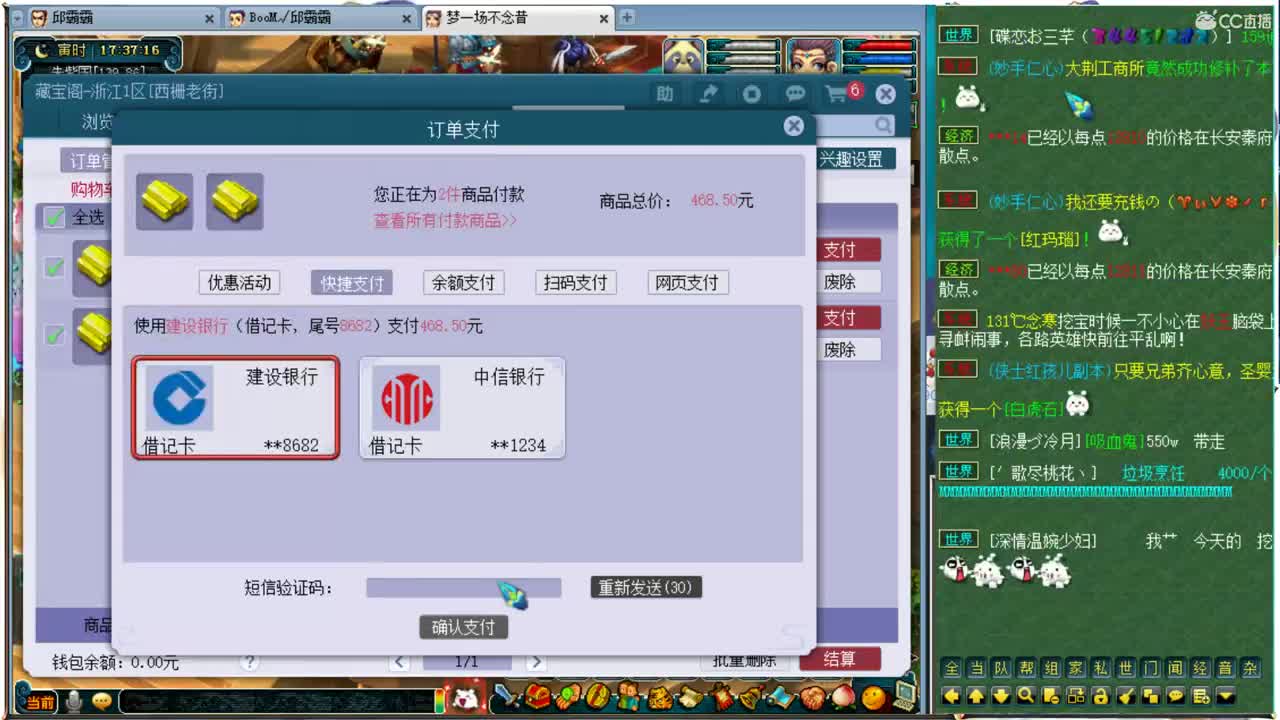
Task: Switch to the 快捷支付 tab
Action: [352, 282]
